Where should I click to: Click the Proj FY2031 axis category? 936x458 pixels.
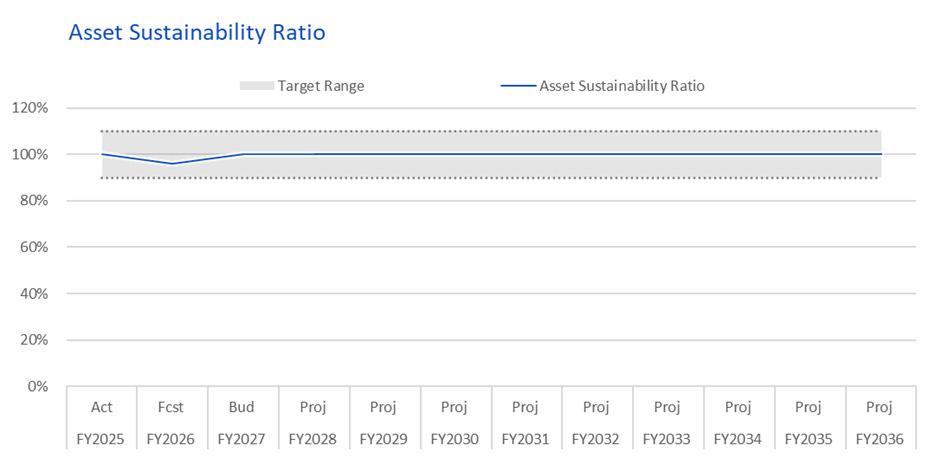526,423
